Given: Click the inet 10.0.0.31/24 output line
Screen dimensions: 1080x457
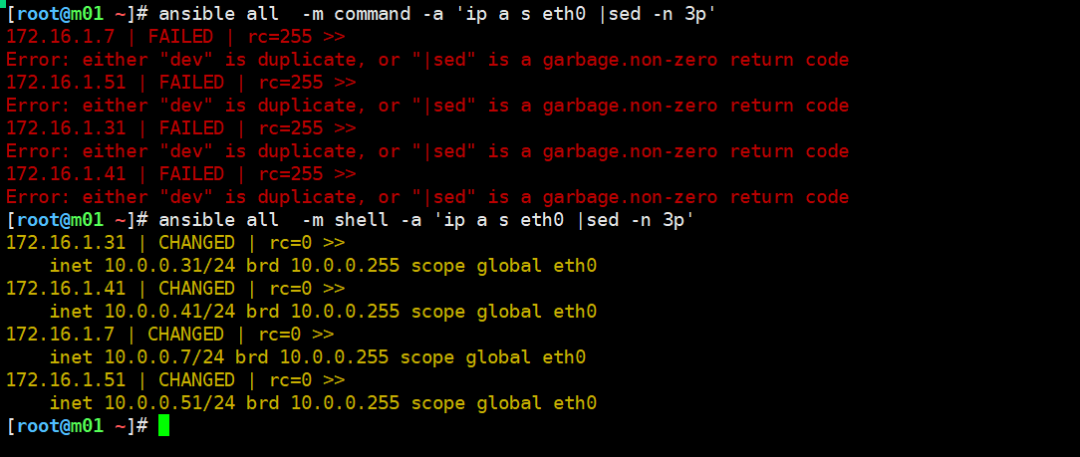Looking at the screenshot, I should (x=322, y=266).
